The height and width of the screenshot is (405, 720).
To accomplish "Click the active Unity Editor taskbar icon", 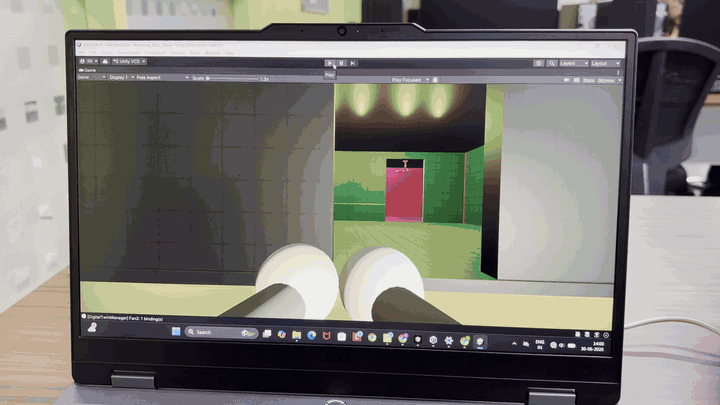I will [x=480, y=341].
